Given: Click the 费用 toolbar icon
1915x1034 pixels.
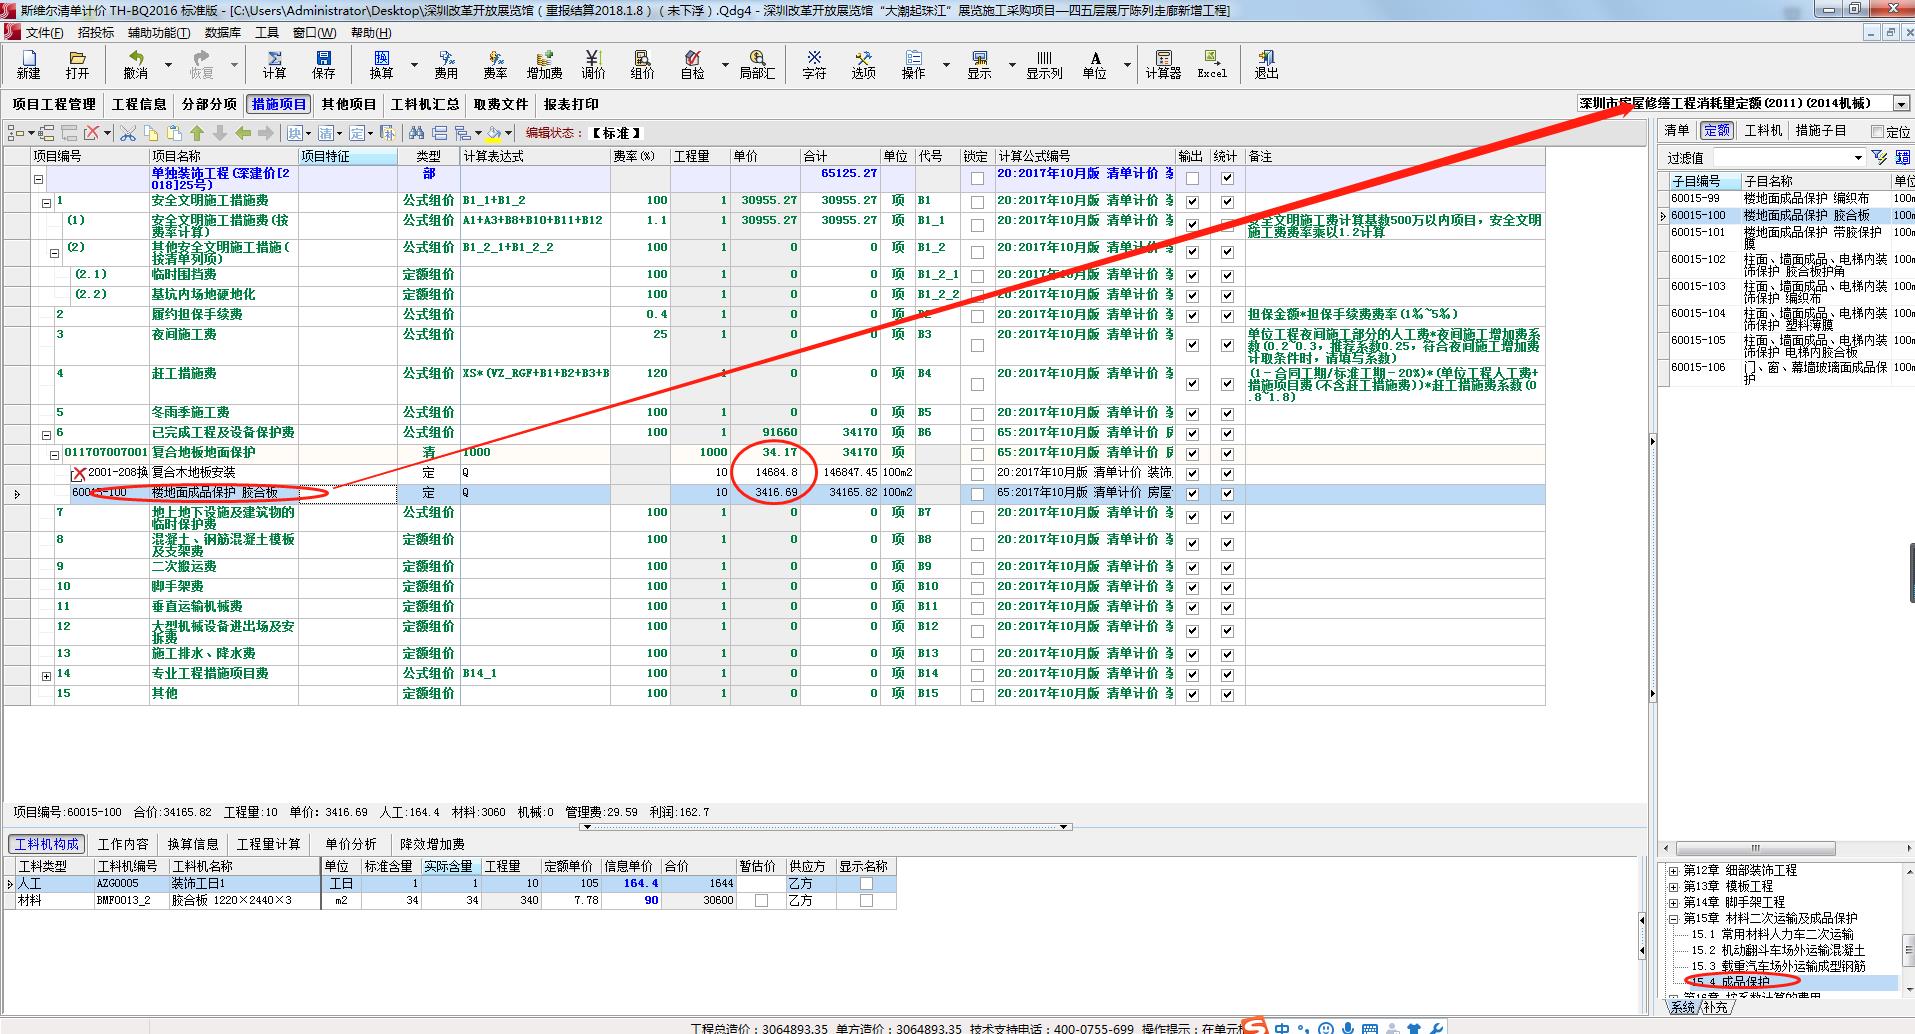Looking at the screenshot, I should pos(446,65).
